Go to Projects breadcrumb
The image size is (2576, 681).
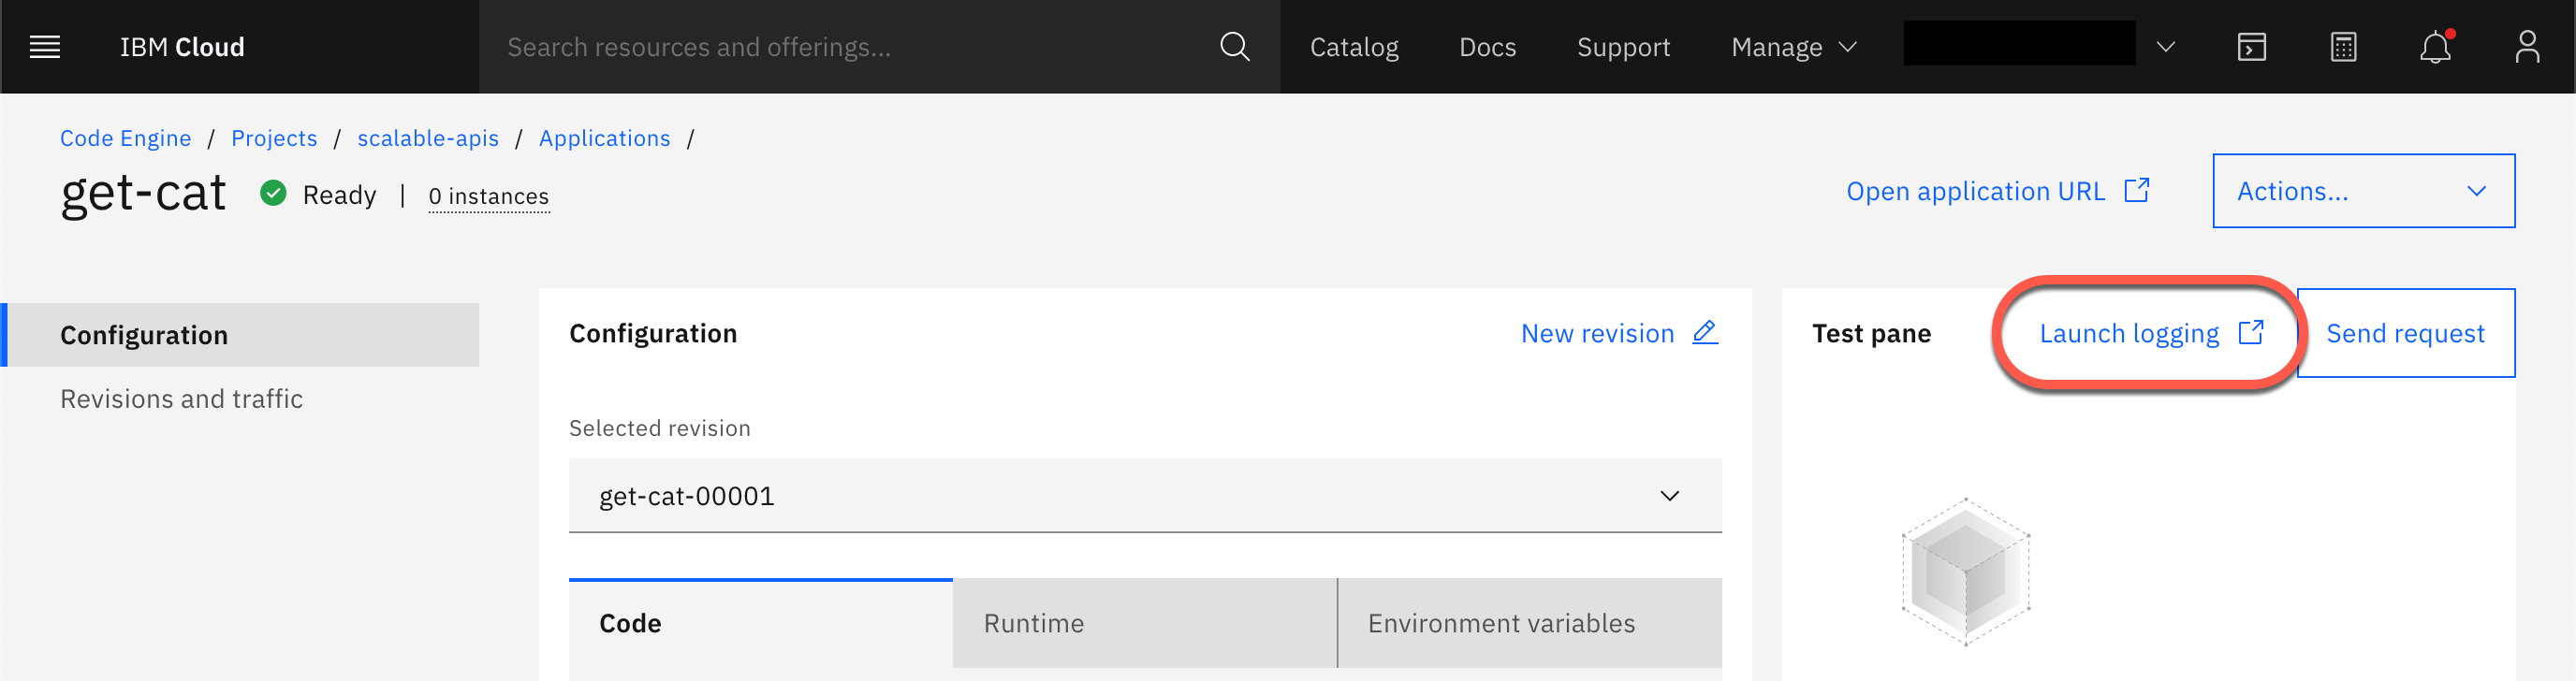[x=274, y=138]
